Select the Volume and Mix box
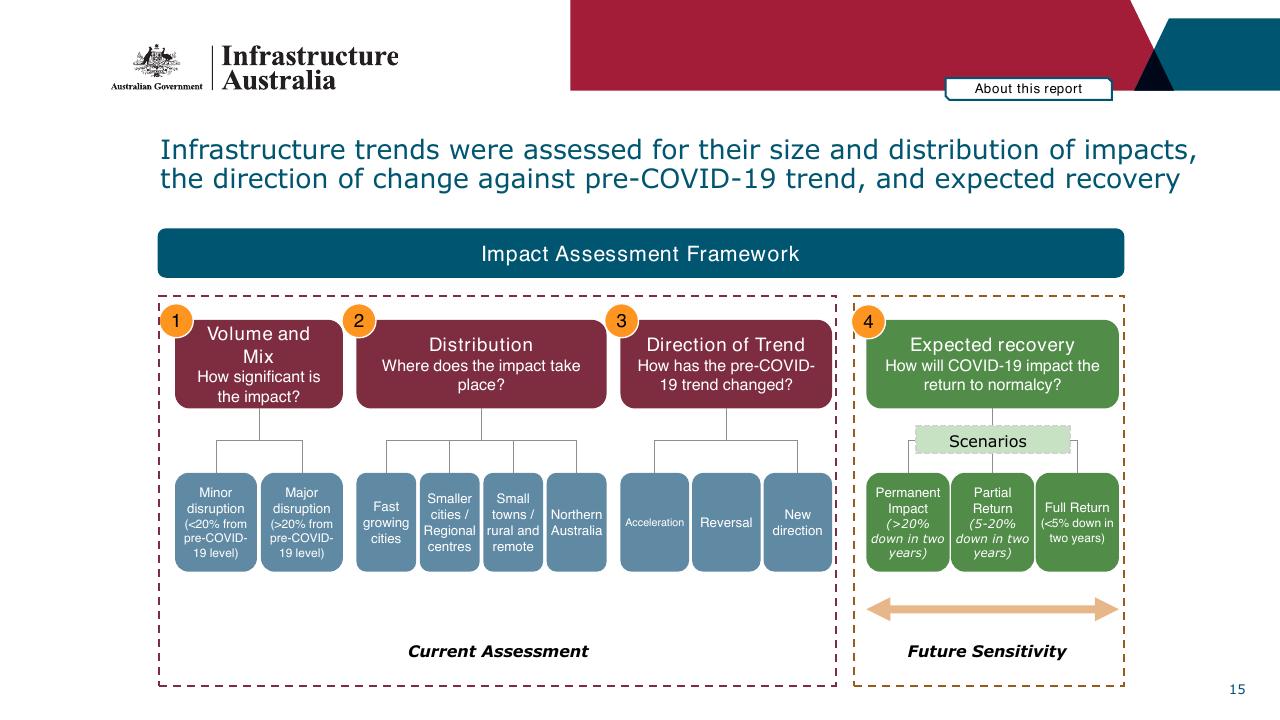 (x=259, y=364)
